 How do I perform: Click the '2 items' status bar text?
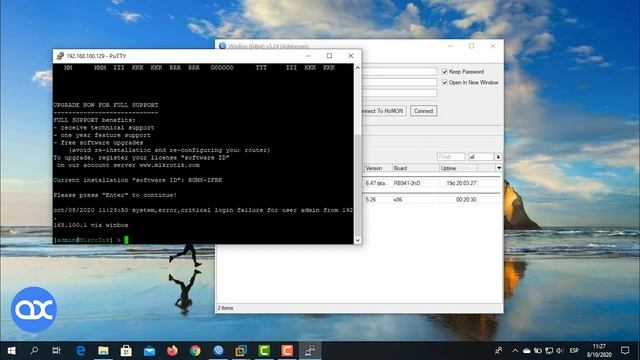click(x=225, y=308)
